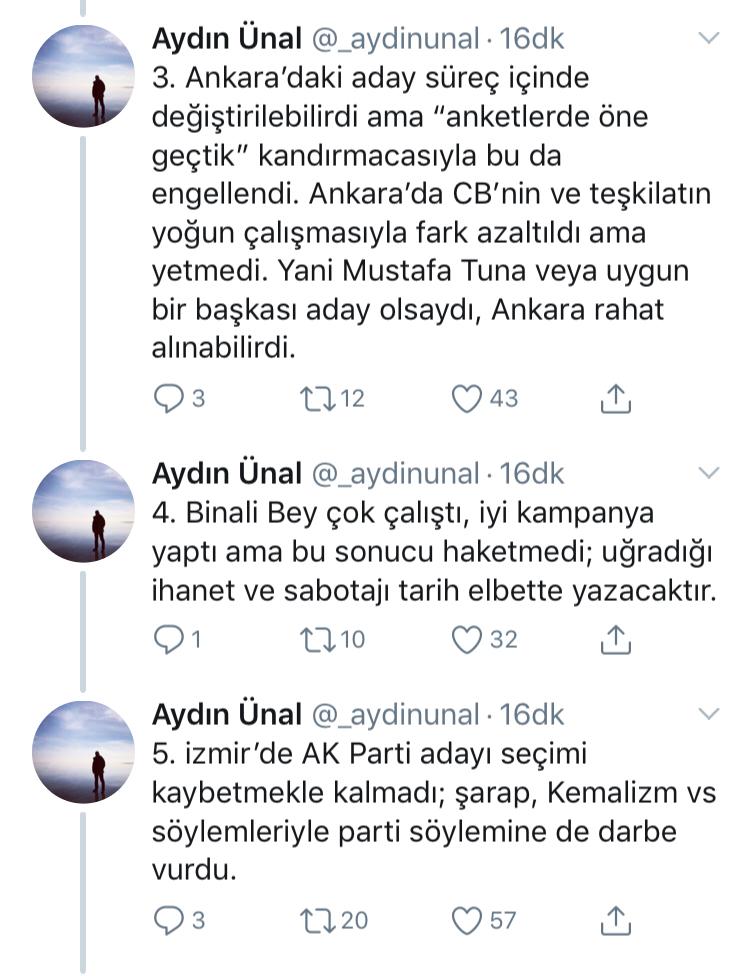Reply to the izmir AK Parti tweet
Image resolution: width=750 pixels, height=976 pixels.
pyautogui.click(x=168, y=919)
